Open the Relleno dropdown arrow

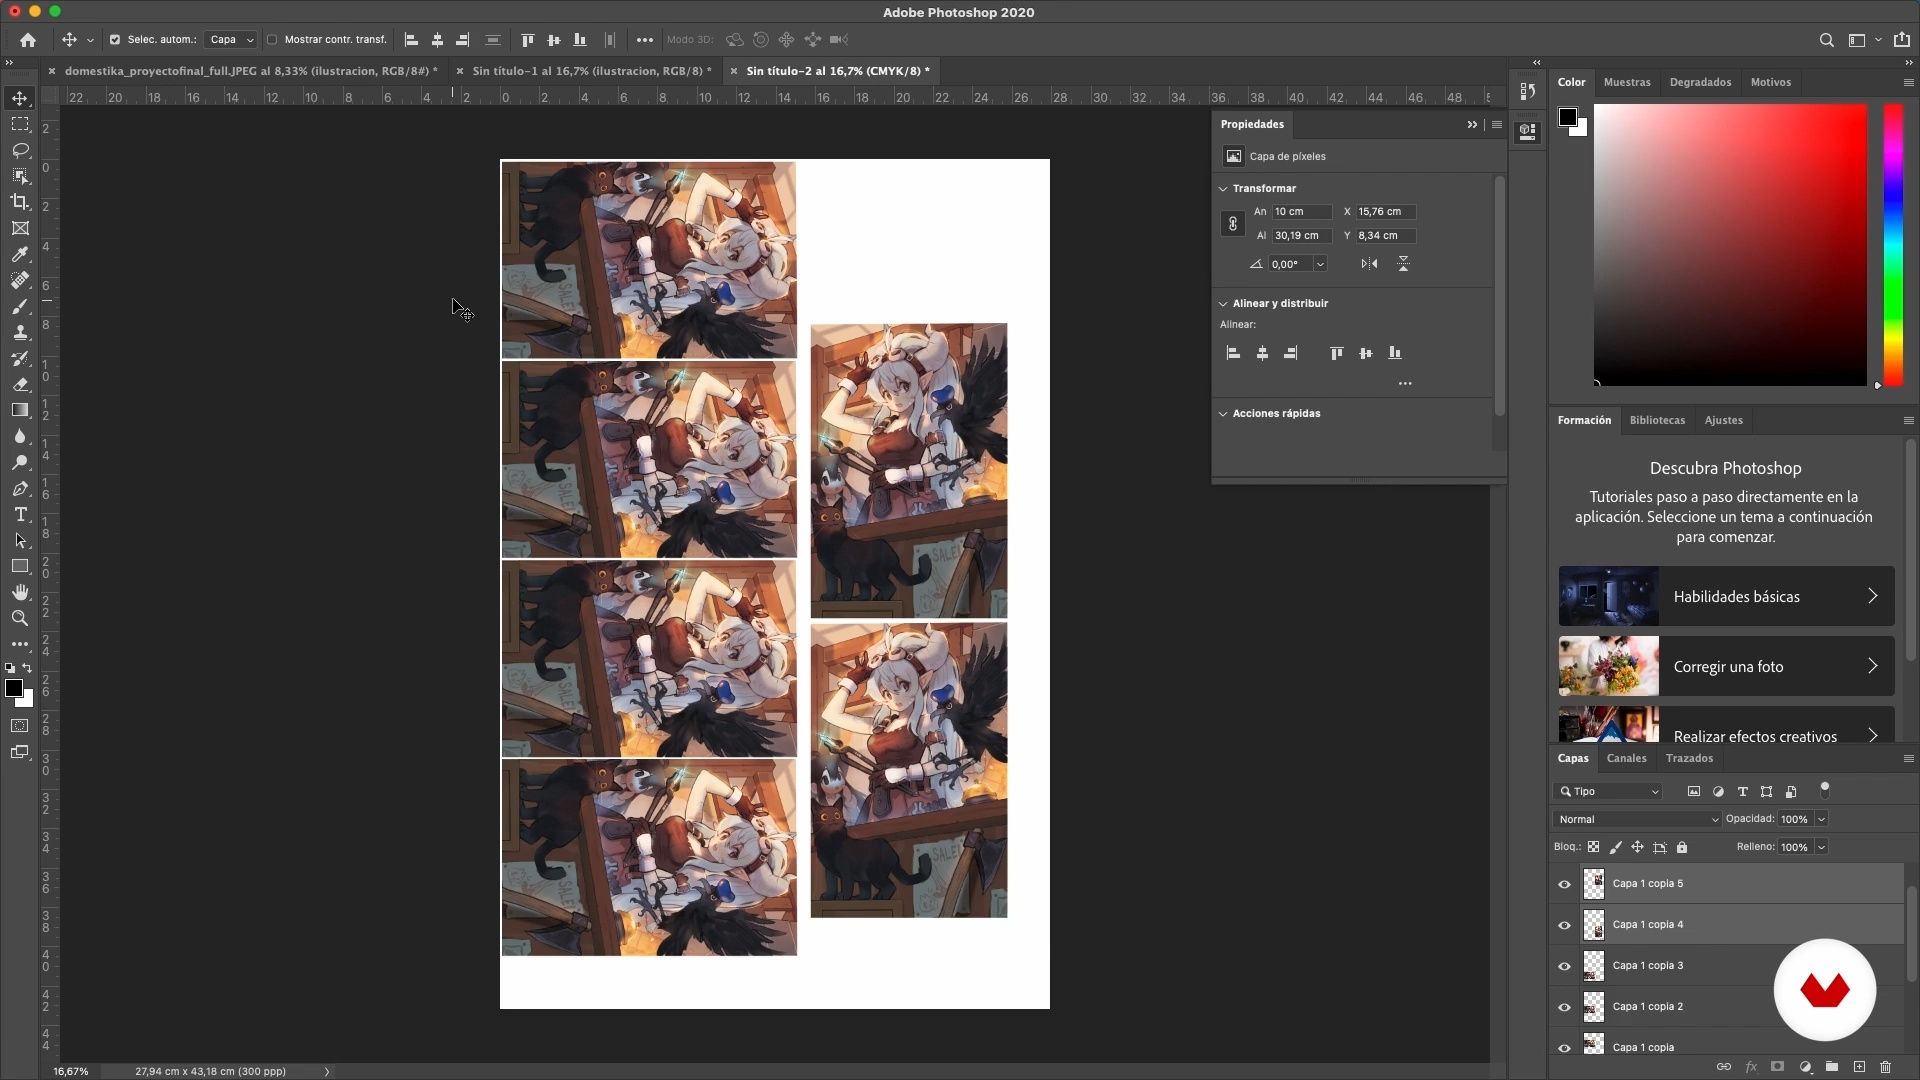(1821, 847)
